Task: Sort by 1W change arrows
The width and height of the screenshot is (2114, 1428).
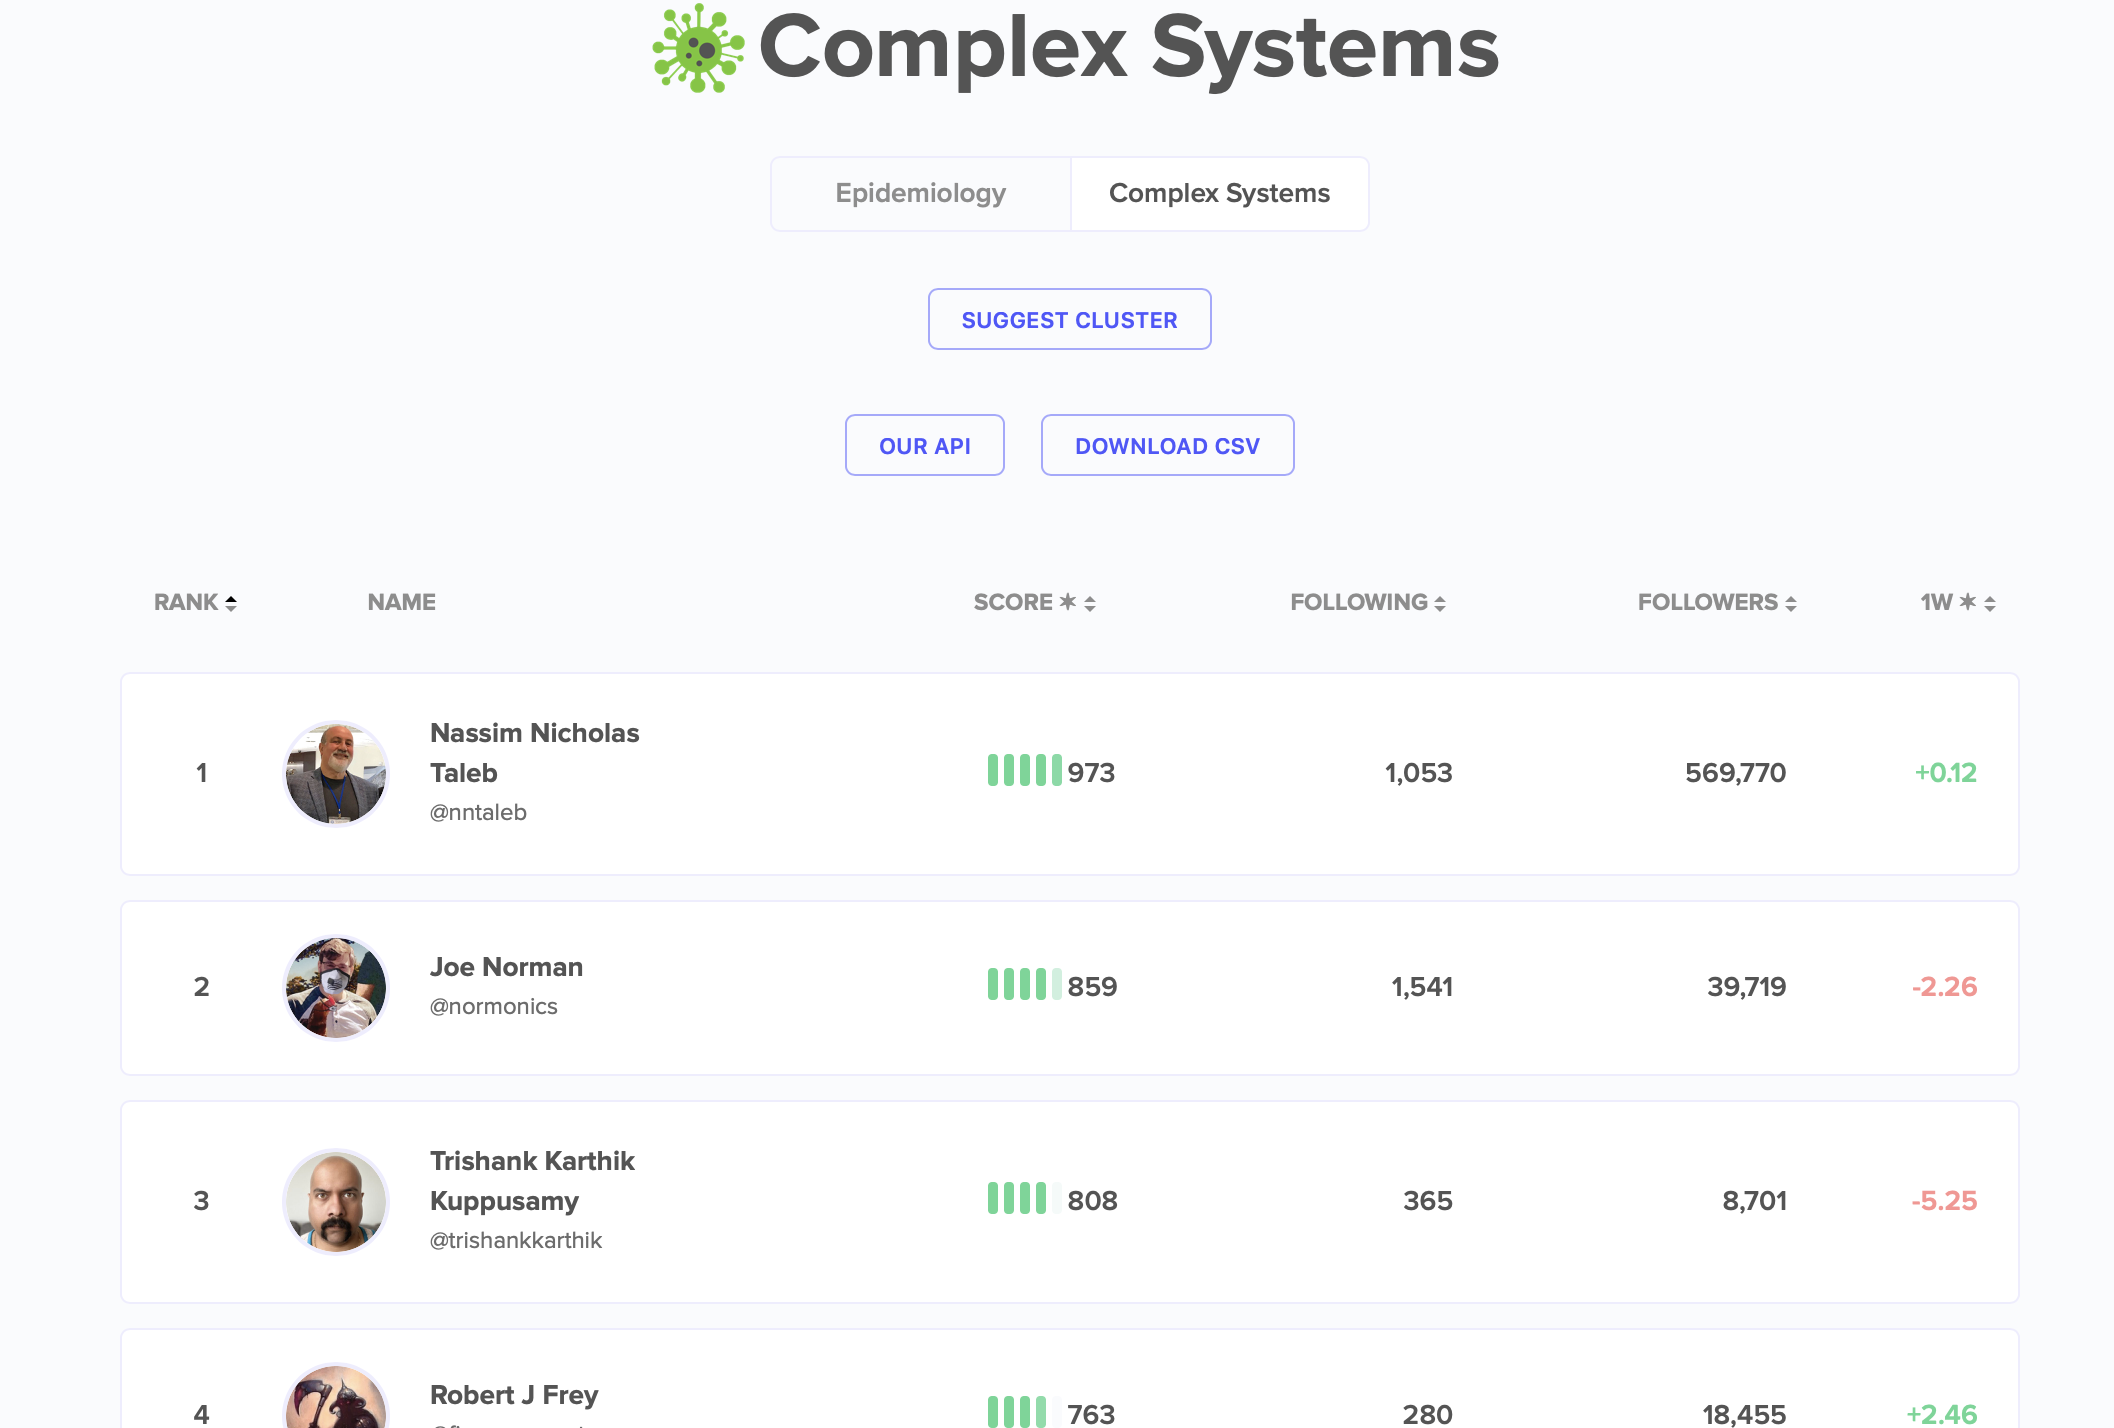Action: [1990, 603]
